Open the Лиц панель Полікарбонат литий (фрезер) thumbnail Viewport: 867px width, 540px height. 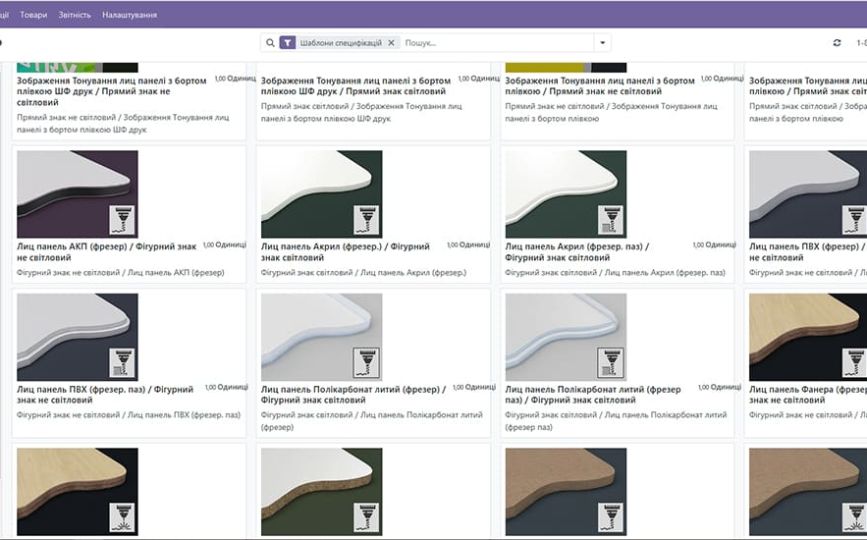click(x=321, y=337)
